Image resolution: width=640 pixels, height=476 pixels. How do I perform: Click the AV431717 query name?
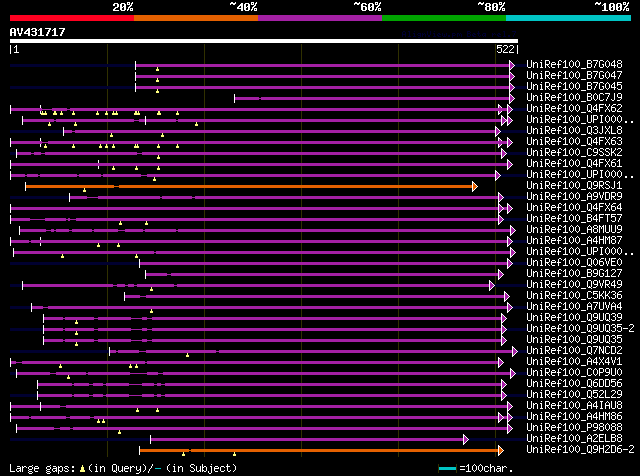38,33
